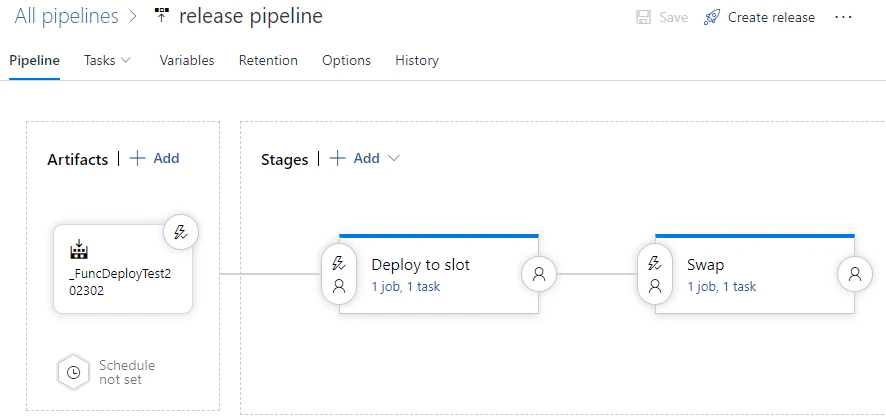886x419 pixels.
Task: Click the Save disk icon
Action: [x=643, y=18]
